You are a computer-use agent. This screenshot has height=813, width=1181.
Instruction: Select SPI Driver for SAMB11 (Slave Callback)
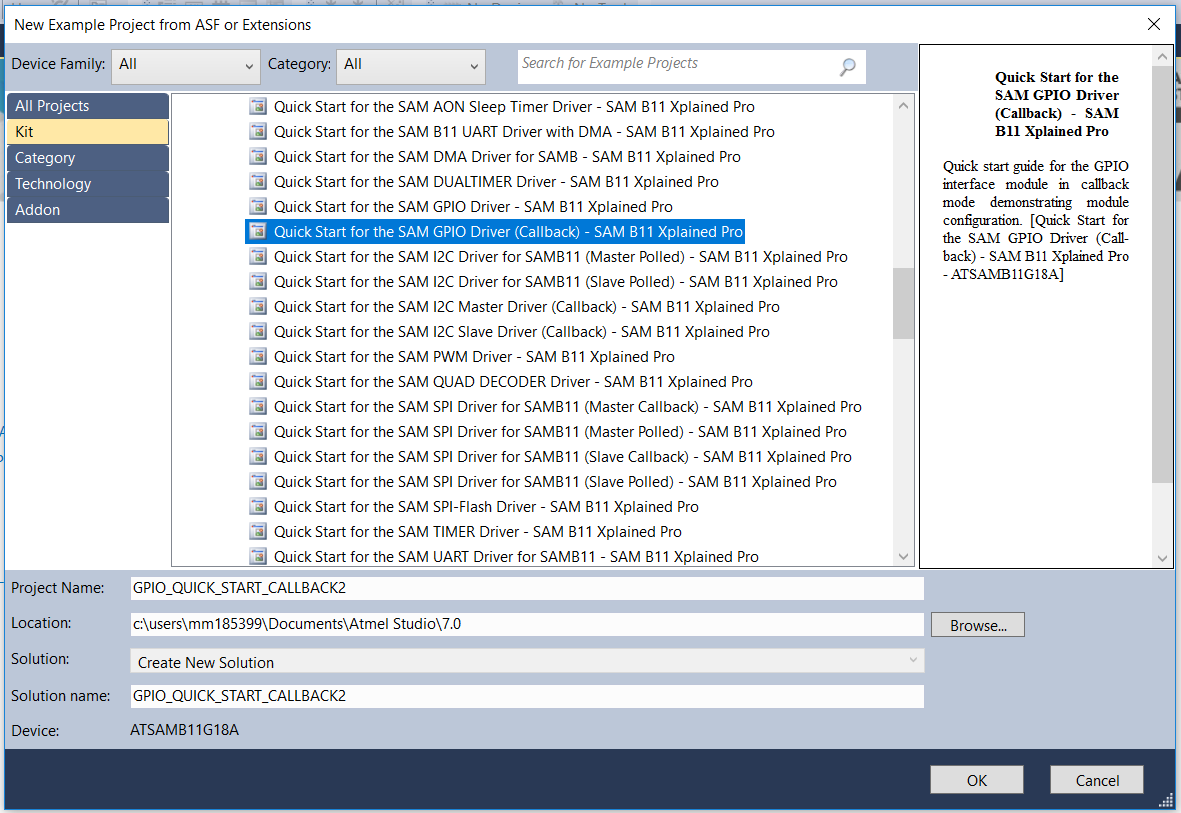[x=563, y=456]
